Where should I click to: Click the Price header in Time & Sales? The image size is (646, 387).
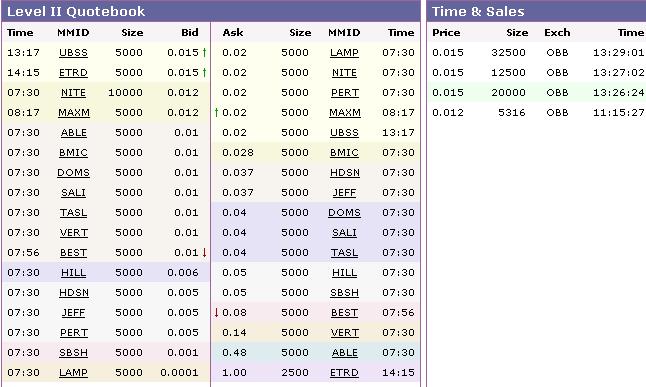[x=446, y=33]
